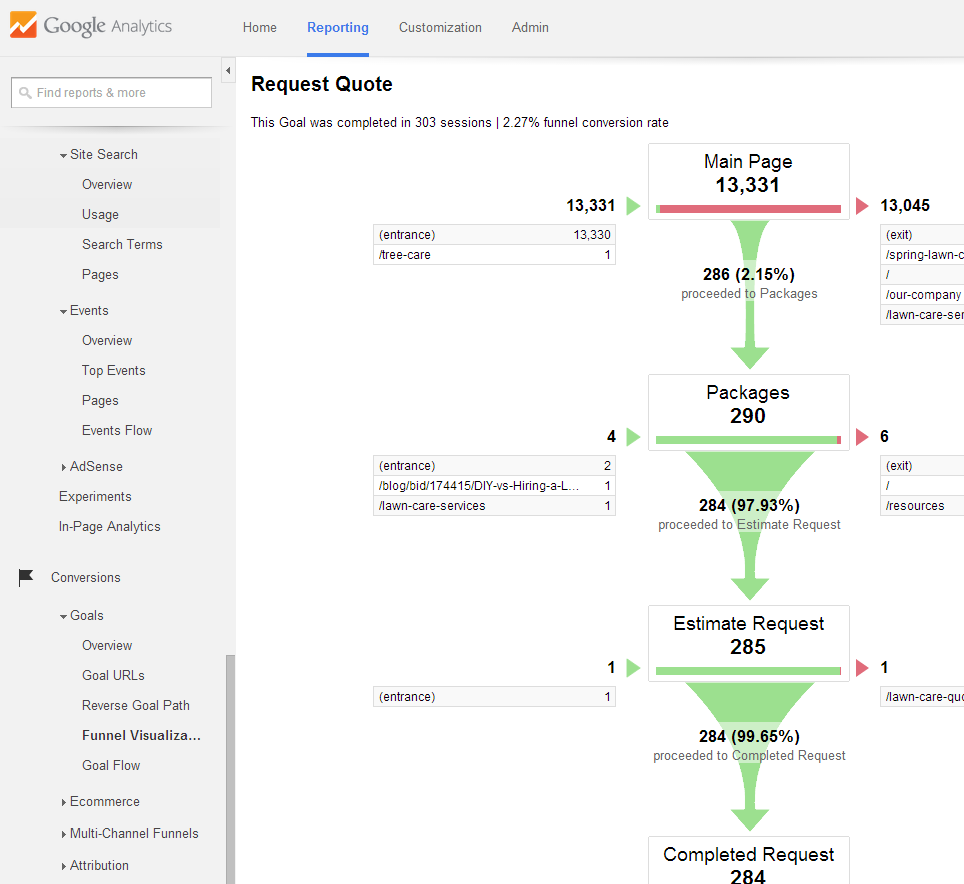The width and height of the screenshot is (964, 884).
Task: Click red exit arrow beside Packages step
Action: click(862, 437)
